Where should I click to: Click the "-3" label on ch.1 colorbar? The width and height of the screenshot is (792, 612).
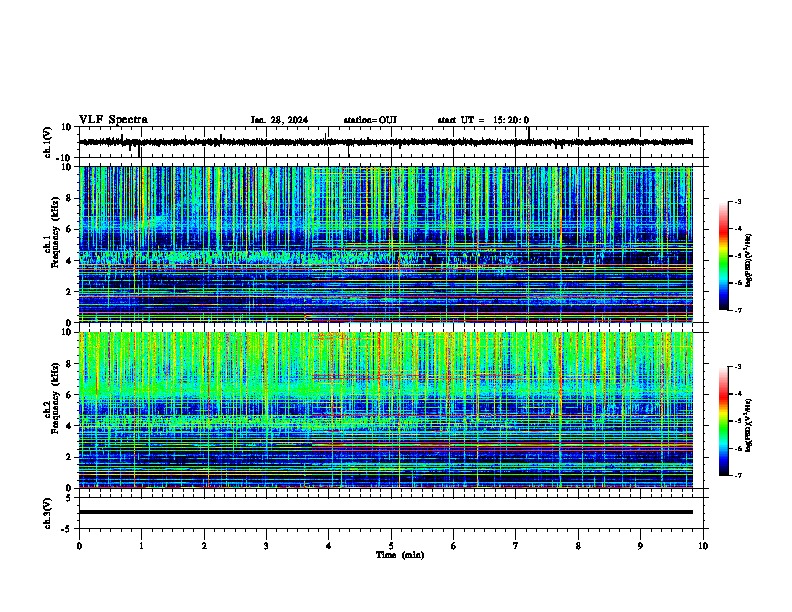pos(738,201)
